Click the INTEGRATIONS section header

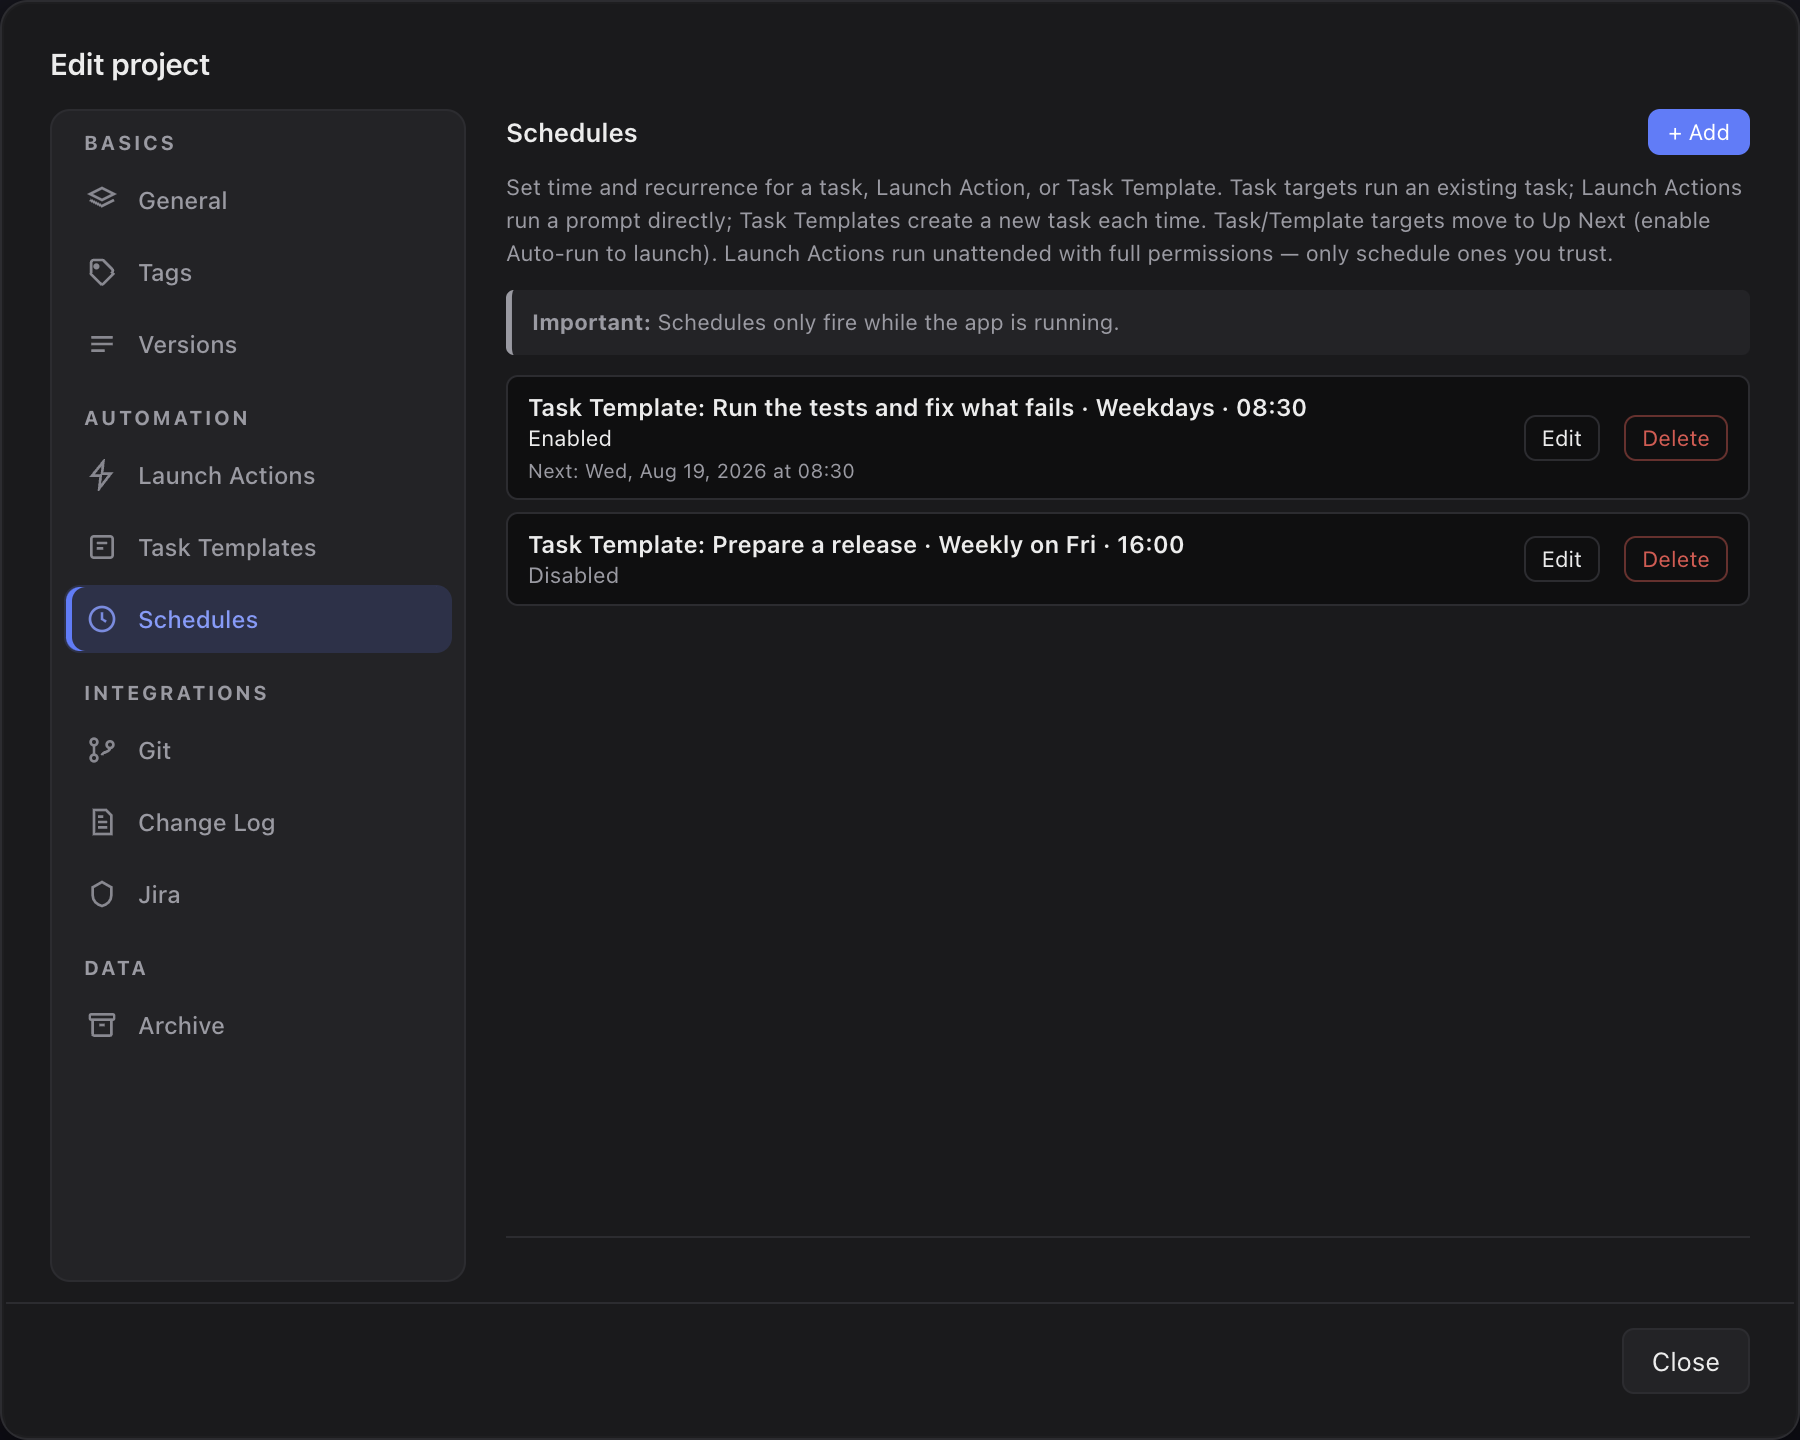[176, 693]
